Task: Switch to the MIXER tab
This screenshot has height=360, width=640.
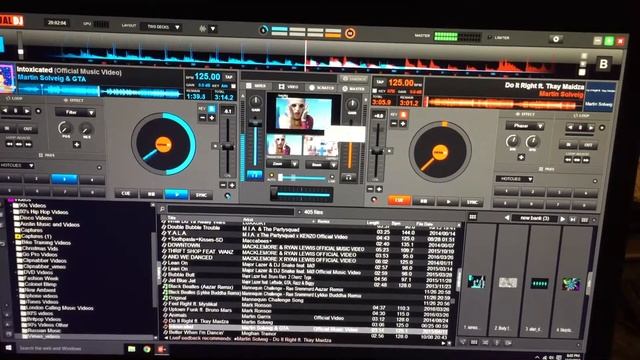Action: 256,86
